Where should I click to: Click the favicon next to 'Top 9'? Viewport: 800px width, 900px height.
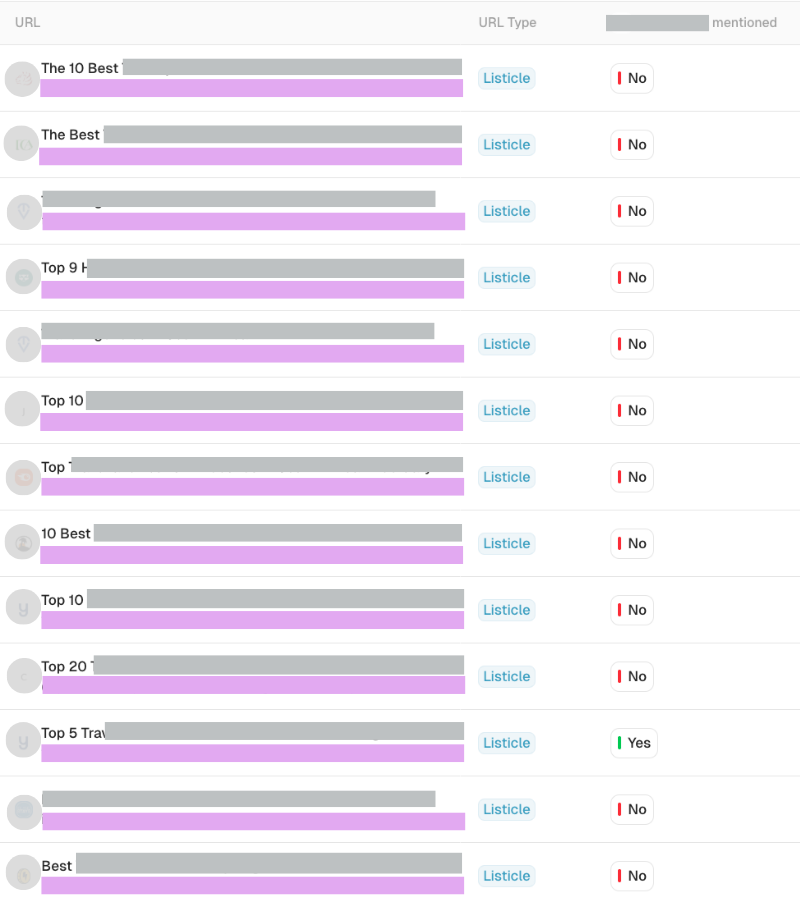coord(22,277)
